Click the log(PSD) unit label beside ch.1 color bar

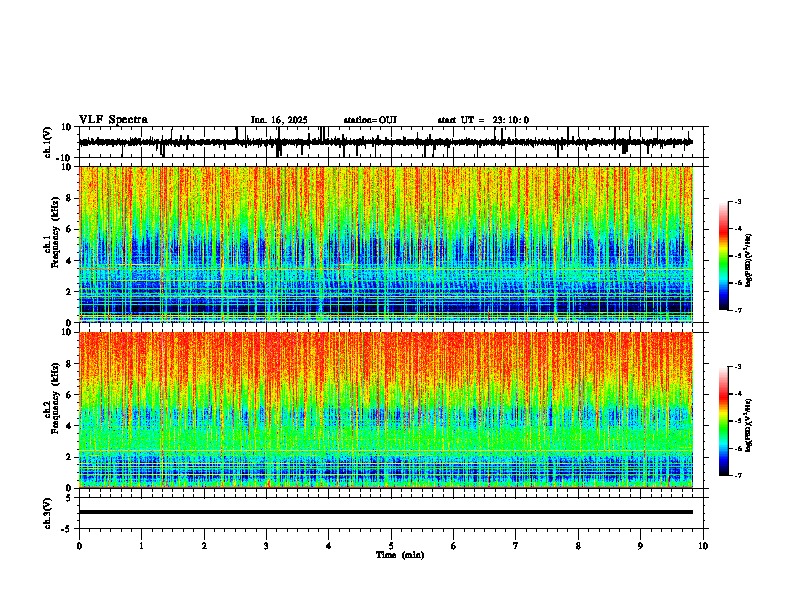[x=749, y=260]
